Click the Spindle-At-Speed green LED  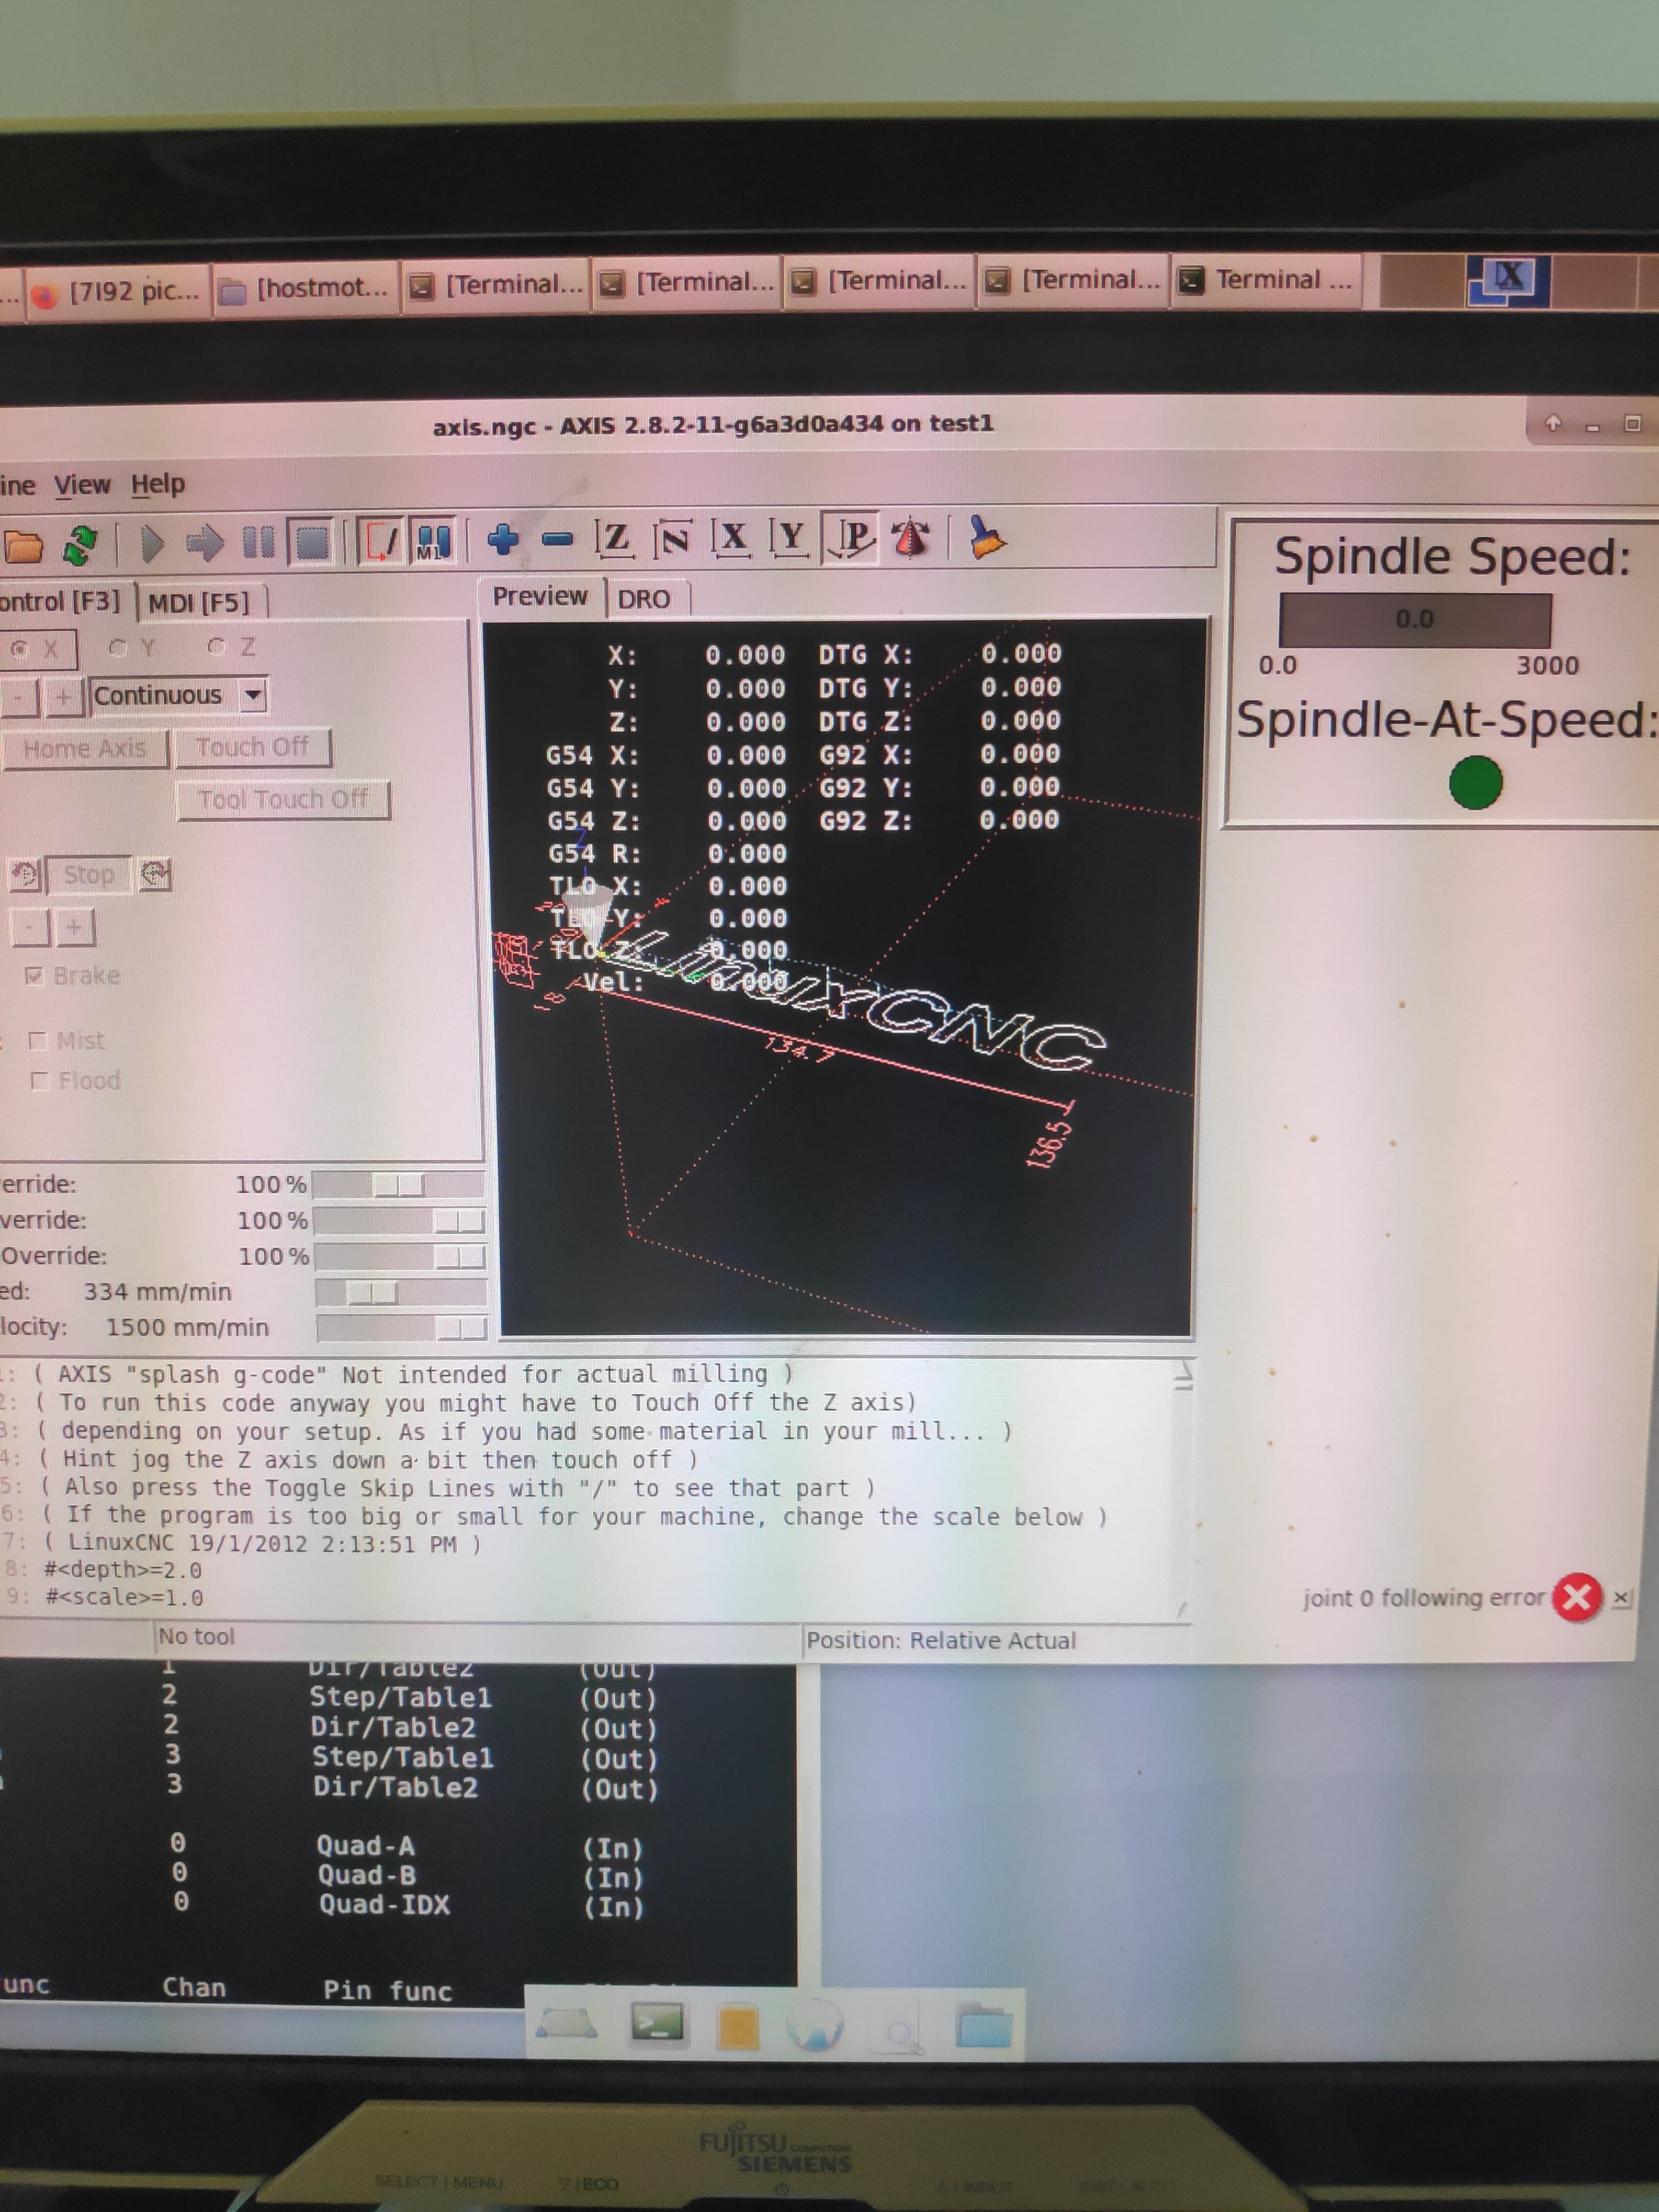(1475, 781)
